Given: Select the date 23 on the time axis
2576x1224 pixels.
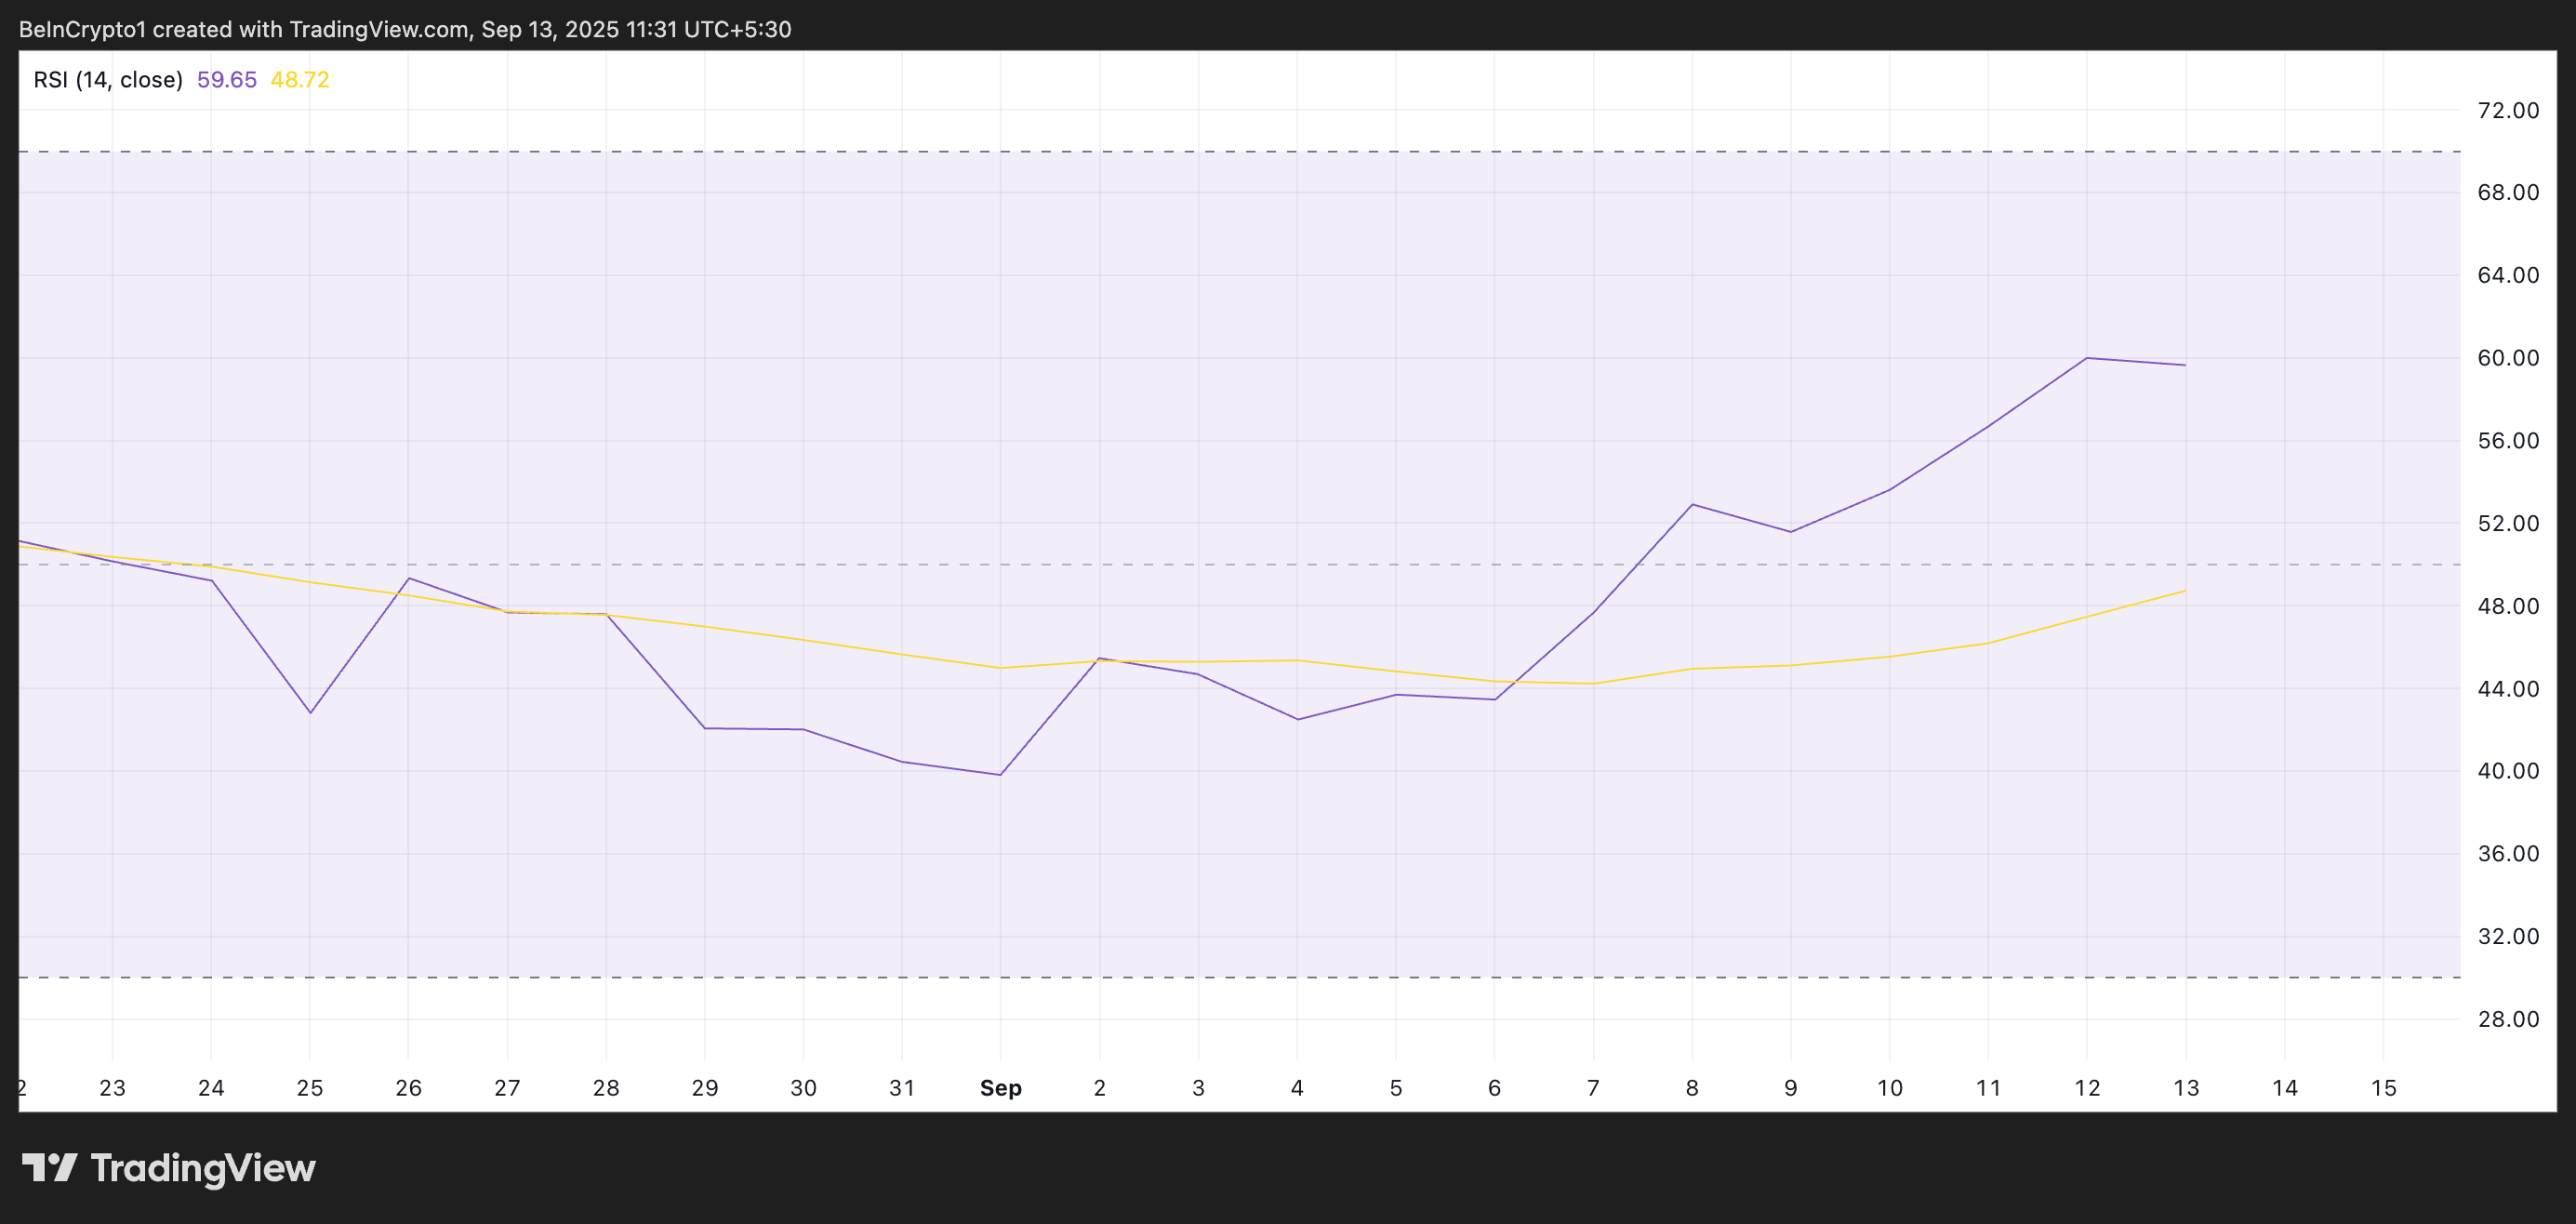Looking at the screenshot, I should pos(113,1088).
